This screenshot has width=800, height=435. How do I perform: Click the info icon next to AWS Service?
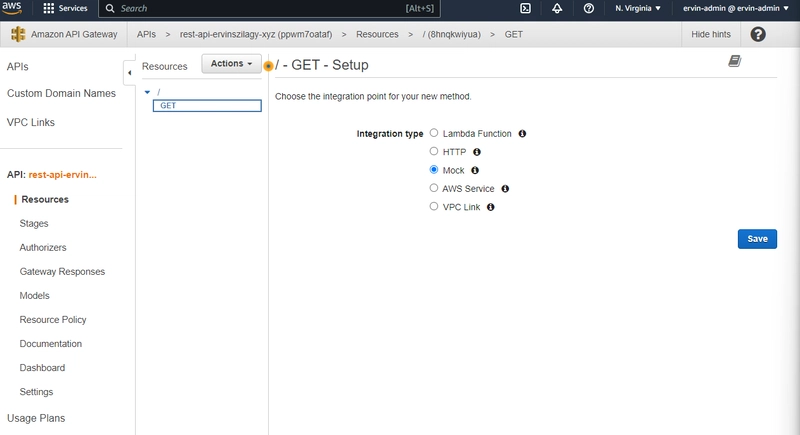pos(505,189)
